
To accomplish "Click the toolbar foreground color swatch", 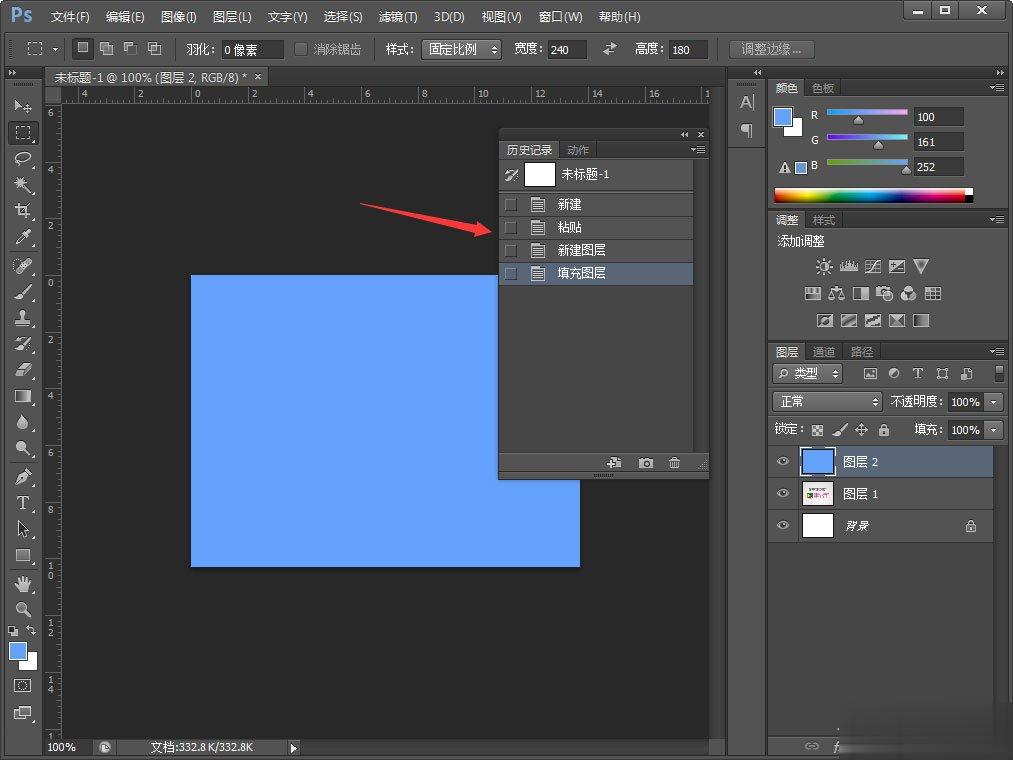I will [17, 651].
